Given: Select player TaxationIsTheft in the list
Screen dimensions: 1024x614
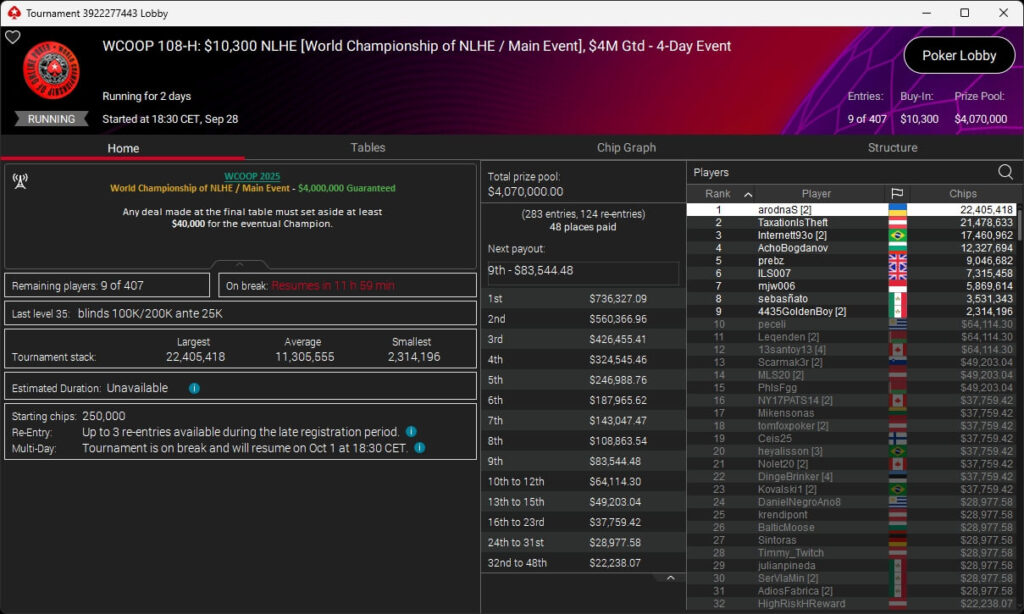Looking at the screenshot, I should (x=792, y=222).
